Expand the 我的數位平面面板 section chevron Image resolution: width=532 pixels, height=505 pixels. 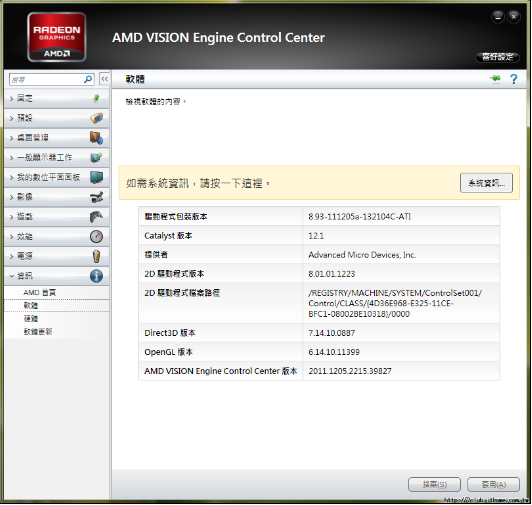coord(12,177)
